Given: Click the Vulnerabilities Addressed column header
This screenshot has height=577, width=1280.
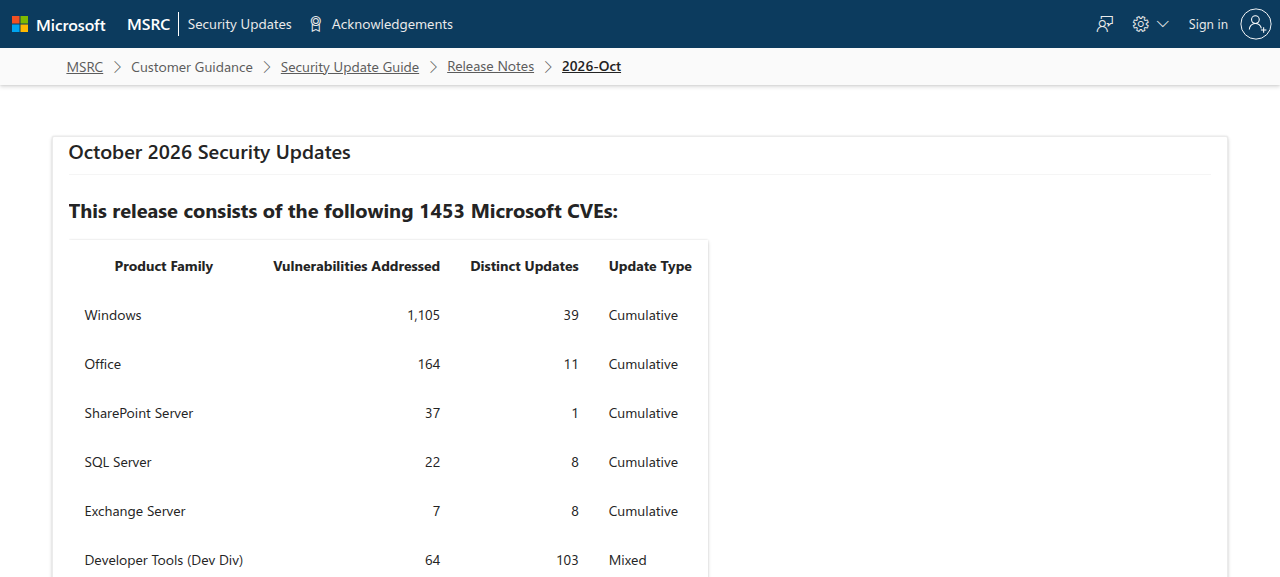Looking at the screenshot, I should (x=356, y=266).
